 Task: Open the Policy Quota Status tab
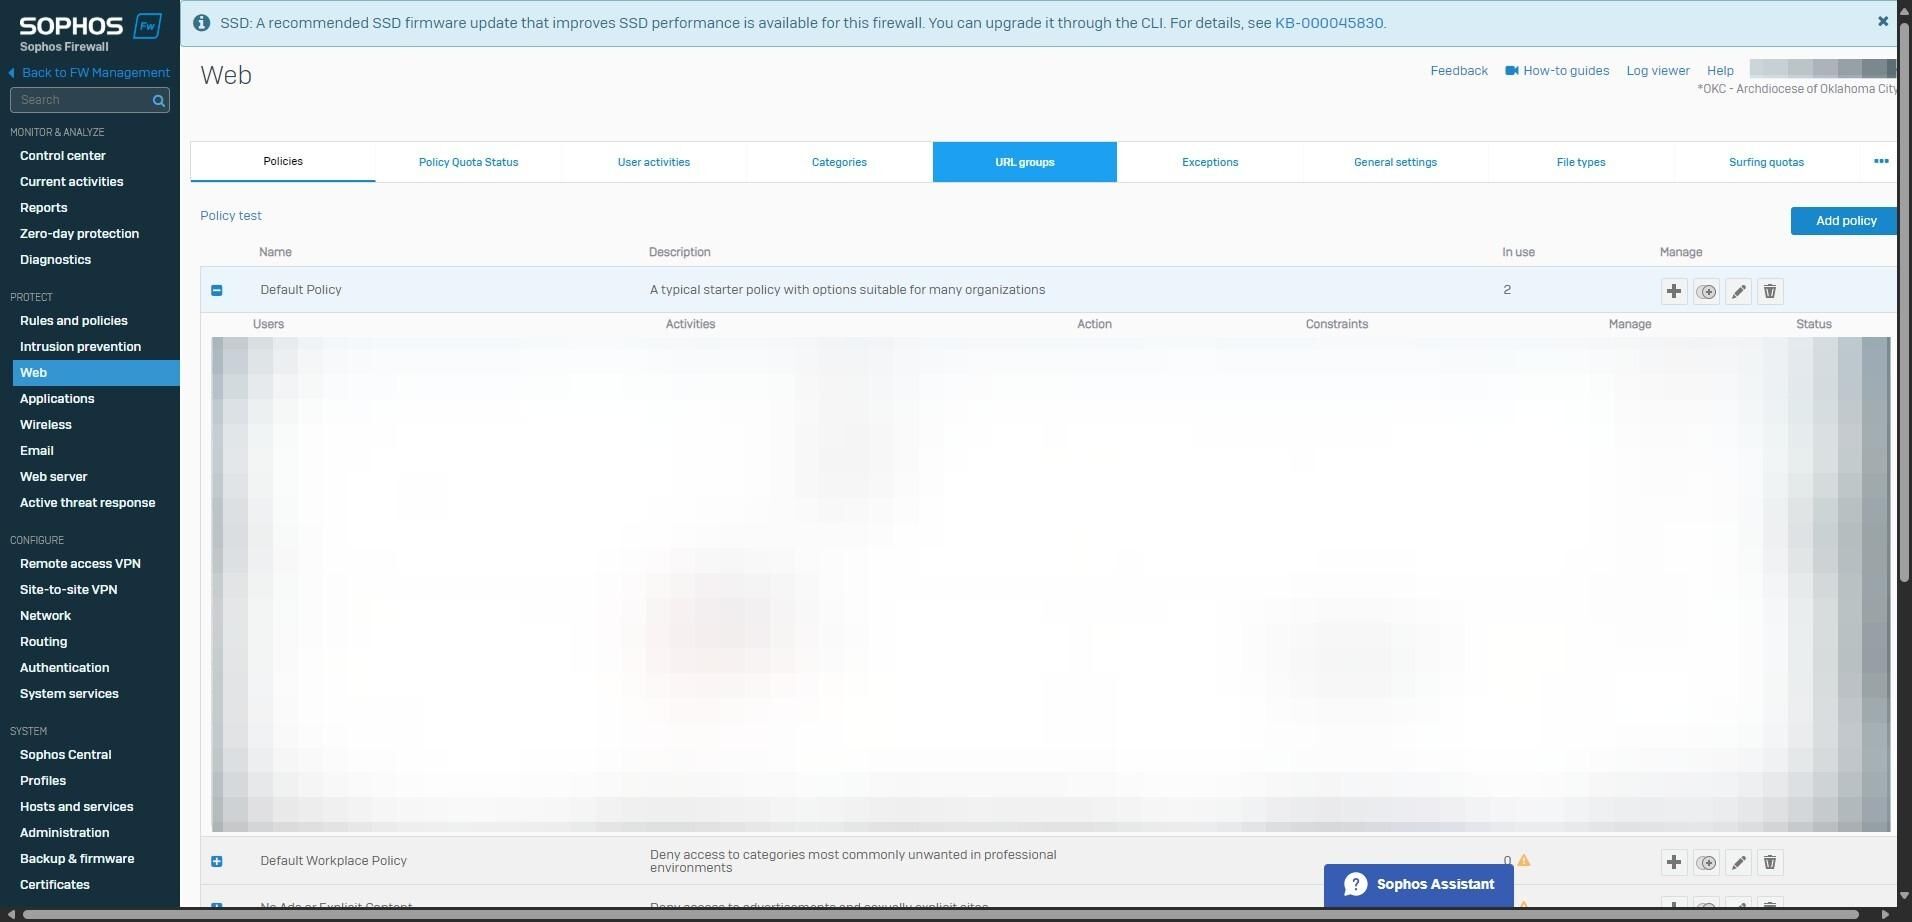click(468, 162)
